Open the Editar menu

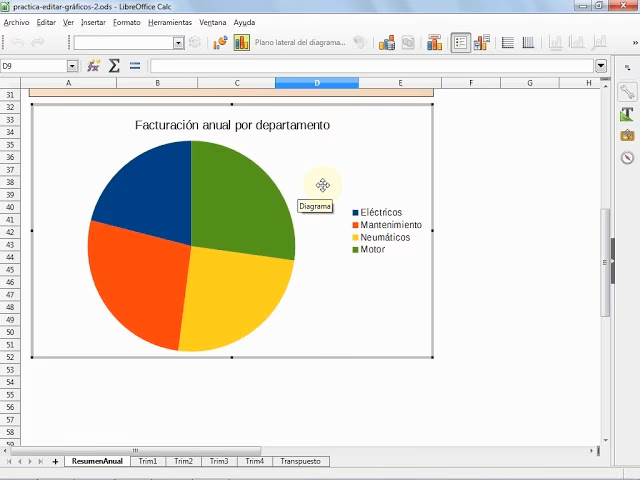coord(46,22)
